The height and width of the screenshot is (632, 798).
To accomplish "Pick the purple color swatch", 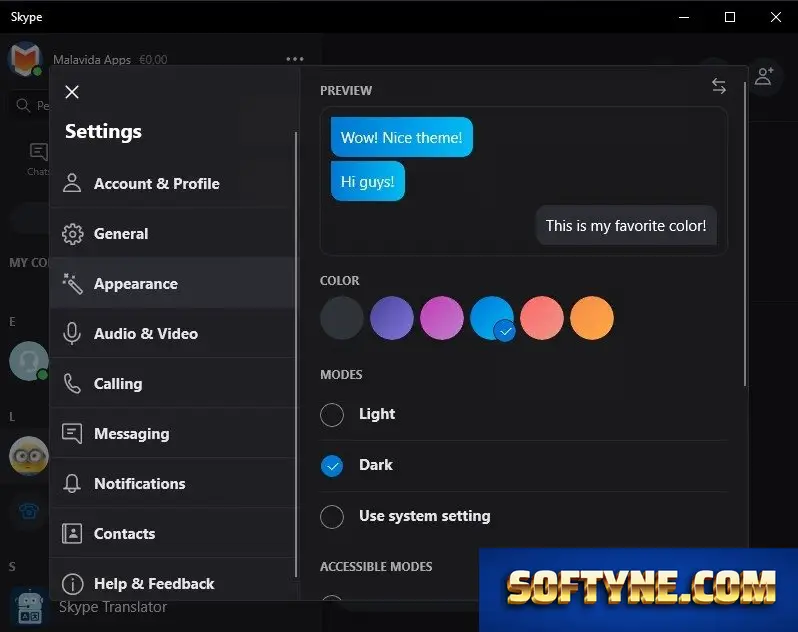I will tap(391, 318).
